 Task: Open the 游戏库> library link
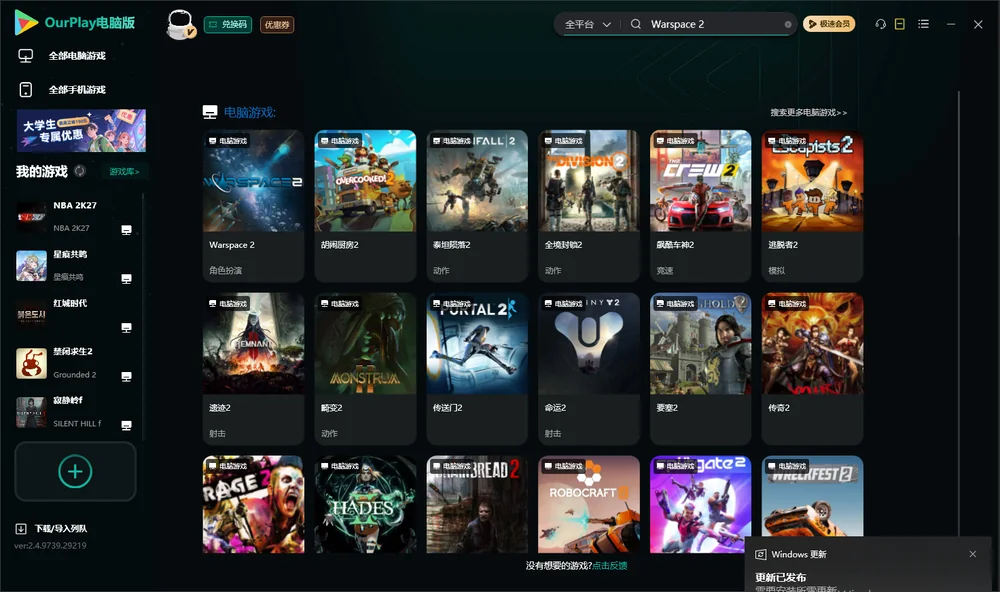(x=124, y=172)
